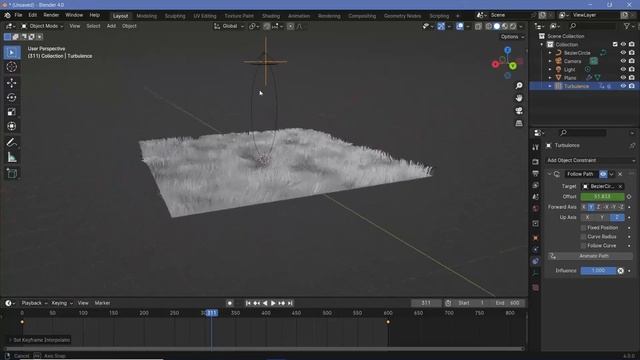
Task: Enable the Follow Curve checkbox
Action: click(x=583, y=246)
